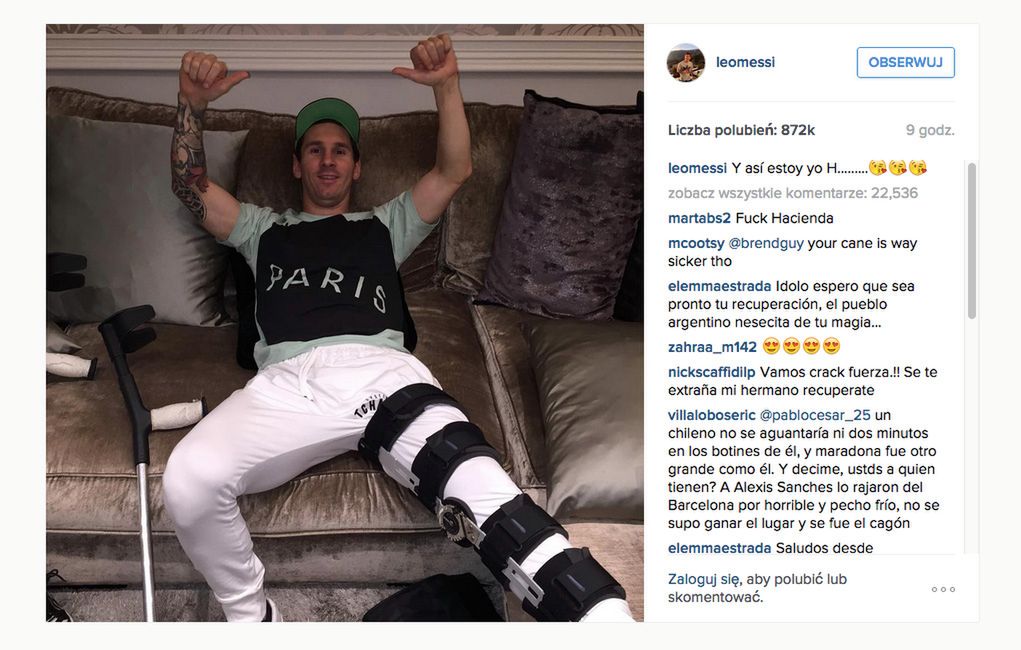Screen dimensions: 1021x650
Task: Open first elemmaestrada commenter profile
Action: (x=720, y=286)
